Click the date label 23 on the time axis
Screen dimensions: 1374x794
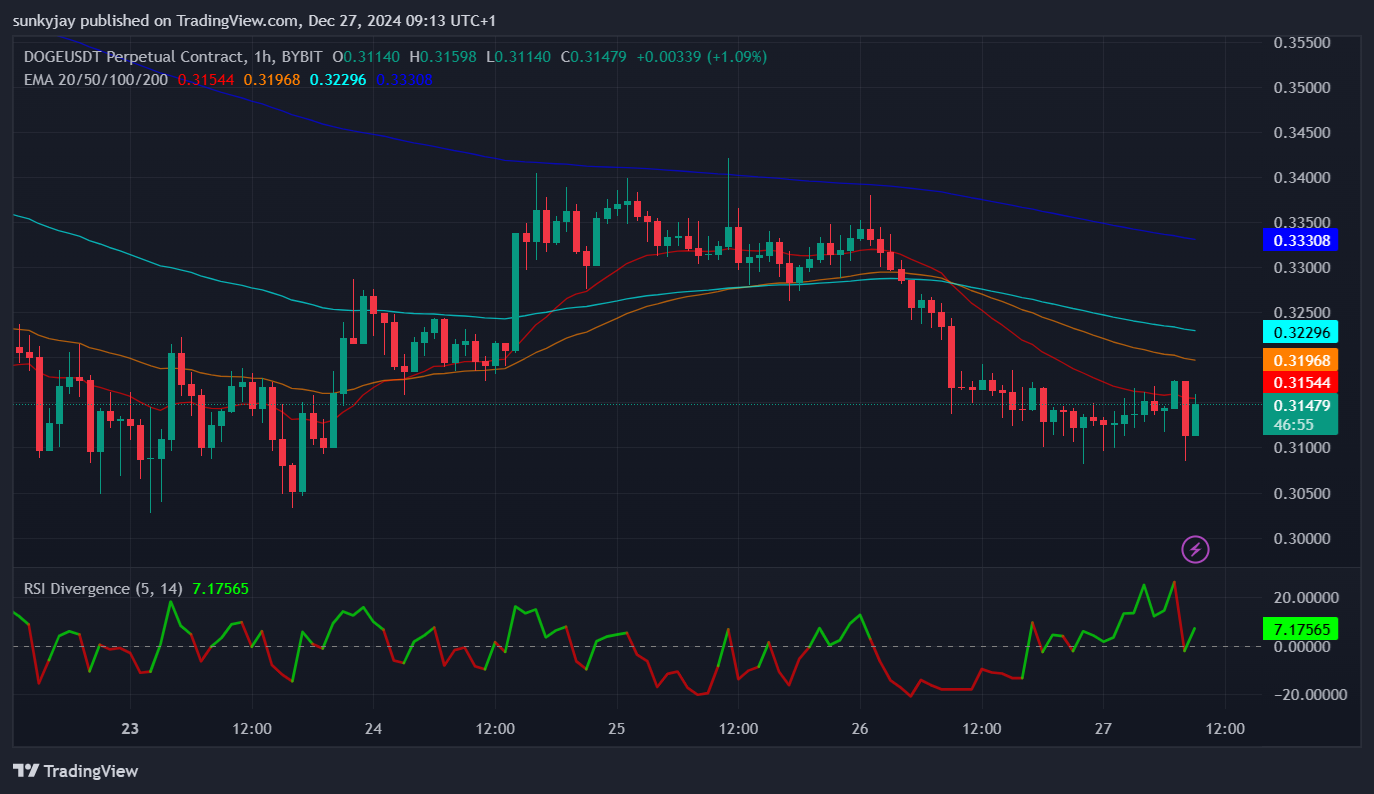pos(130,729)
